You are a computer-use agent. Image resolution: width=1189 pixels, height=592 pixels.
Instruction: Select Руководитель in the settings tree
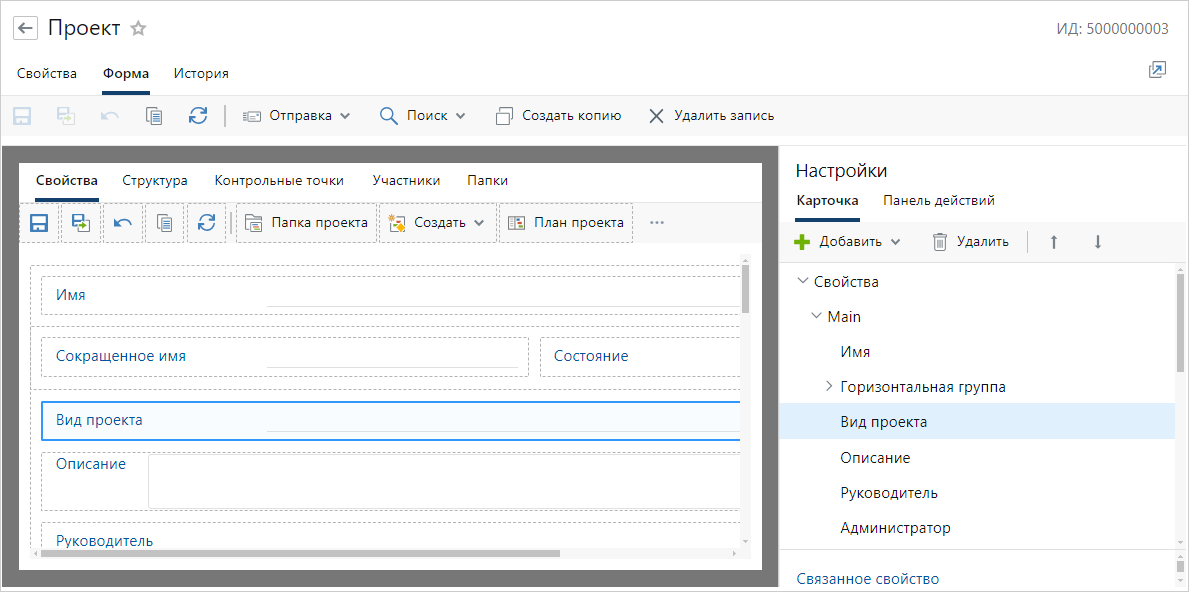(889, 493)
